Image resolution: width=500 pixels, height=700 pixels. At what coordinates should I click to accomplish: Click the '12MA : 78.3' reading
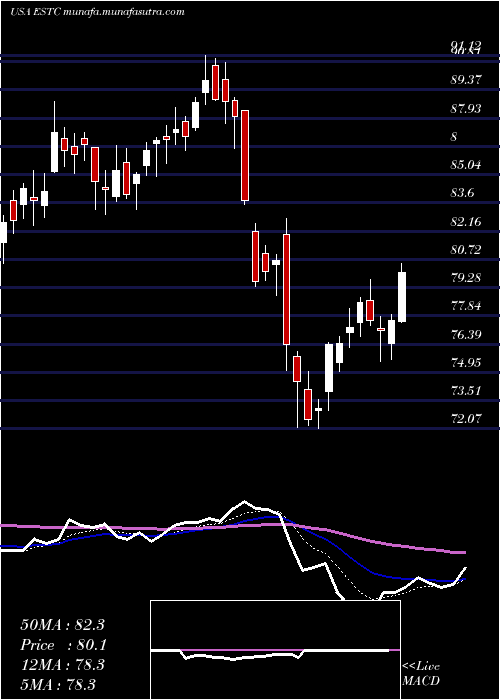62,664
